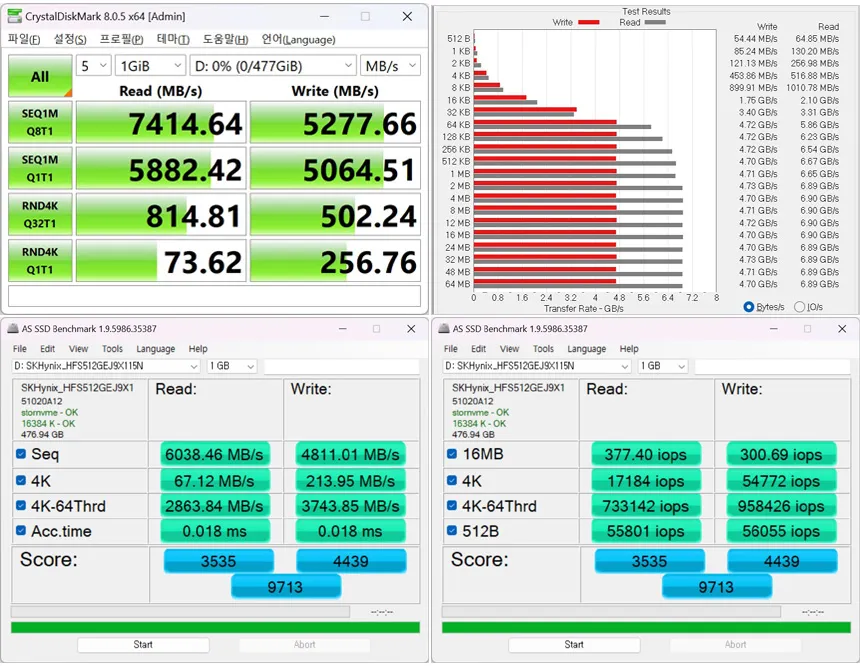The width and height of the screenshot is (860, 666).
Task: Close the CrystalDiskMark window
Action: pos(407,17)
